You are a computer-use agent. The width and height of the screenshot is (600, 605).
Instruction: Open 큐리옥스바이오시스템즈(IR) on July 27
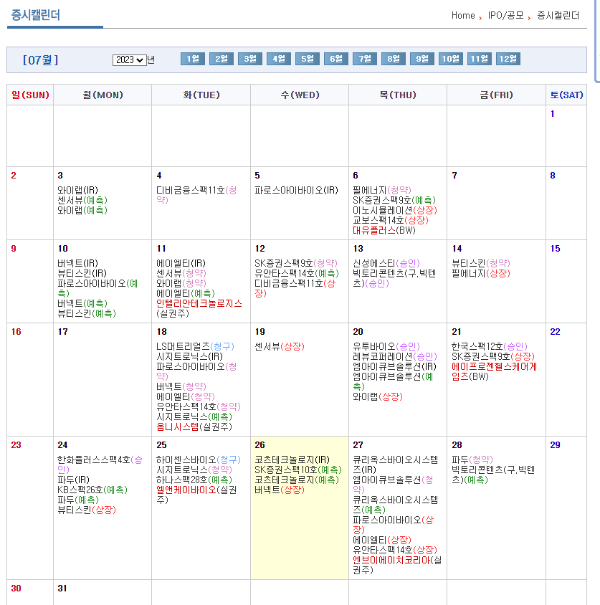click(395, 464)
